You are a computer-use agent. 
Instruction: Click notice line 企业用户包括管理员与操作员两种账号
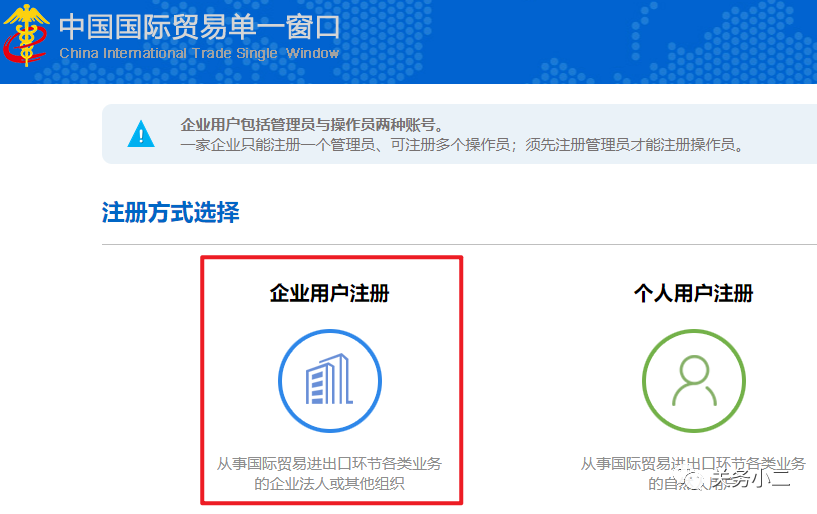(312, 125)
